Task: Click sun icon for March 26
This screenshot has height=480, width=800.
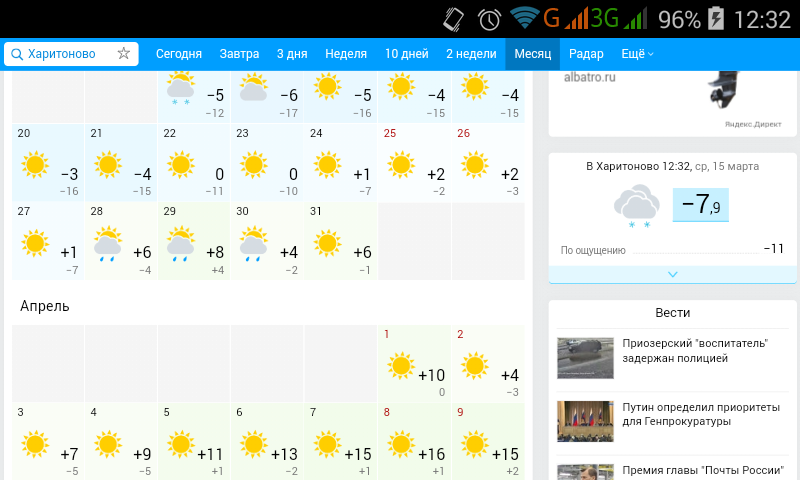Action: coord(474,165)
